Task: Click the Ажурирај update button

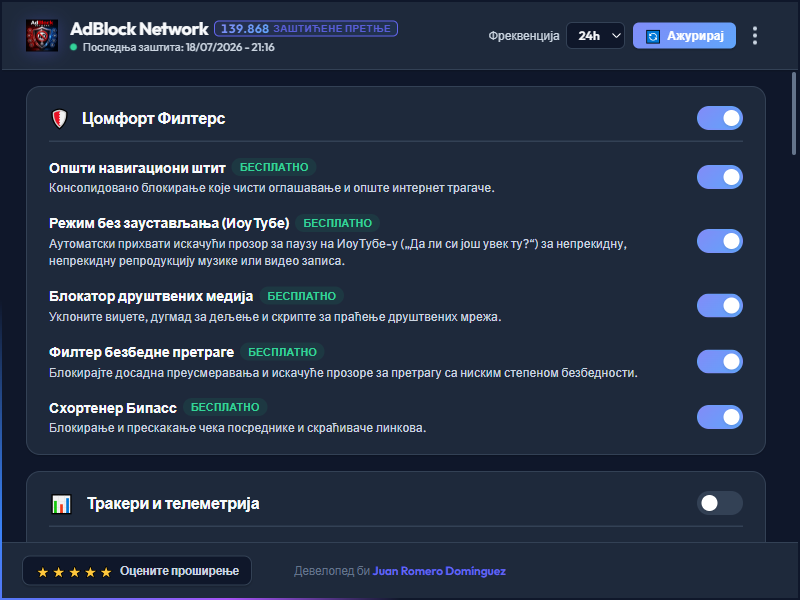Action: pos(684,36)
